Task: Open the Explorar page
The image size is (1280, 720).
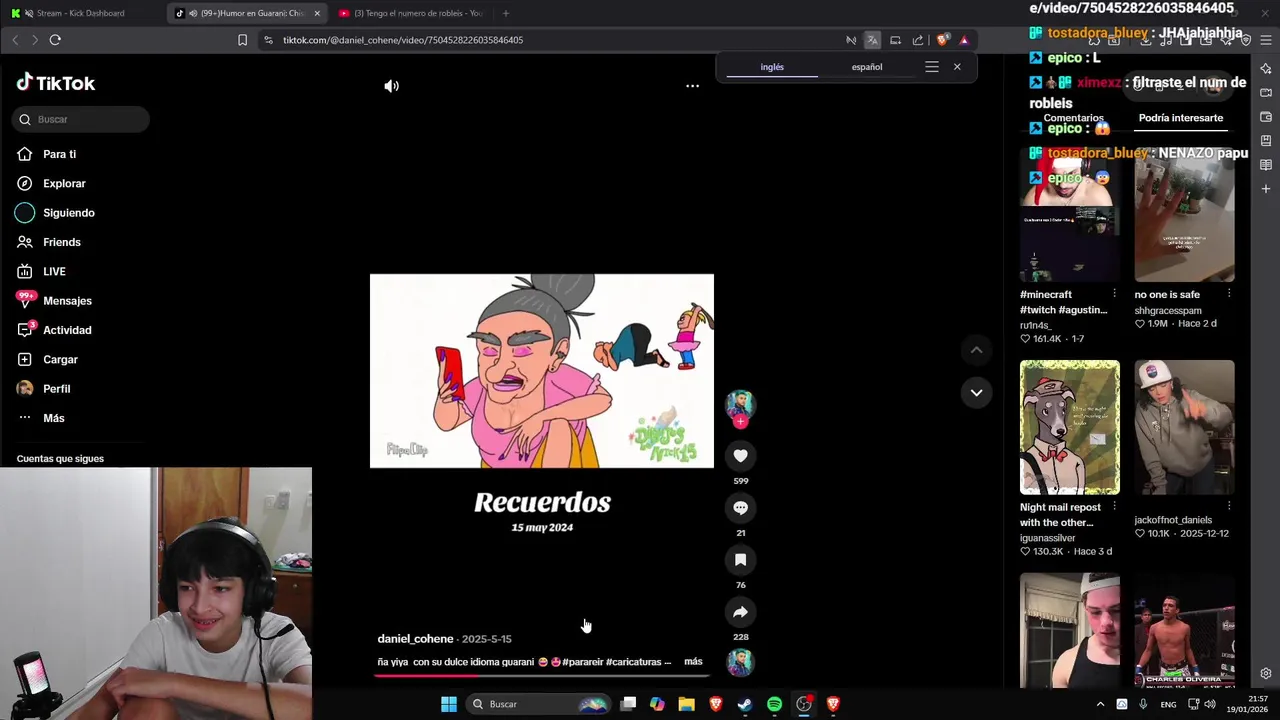Action: pyautogui.click(x=64, y=183)
